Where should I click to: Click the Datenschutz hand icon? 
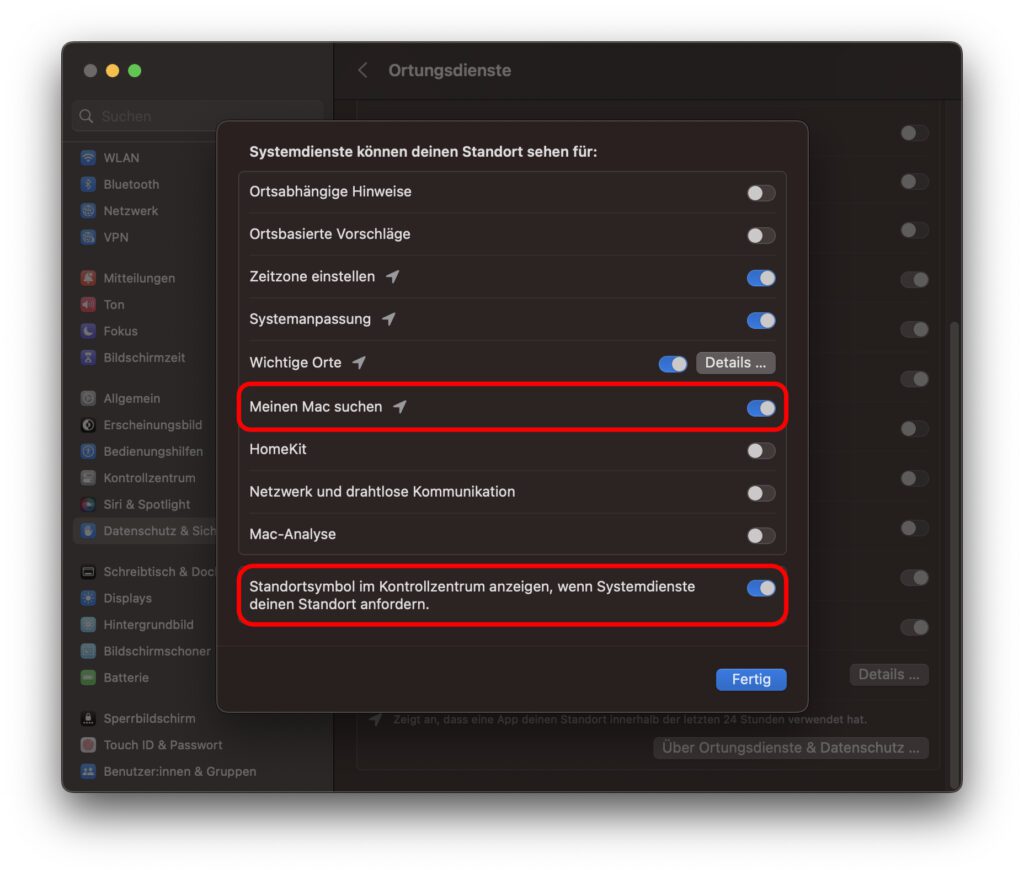coord(88,530)
